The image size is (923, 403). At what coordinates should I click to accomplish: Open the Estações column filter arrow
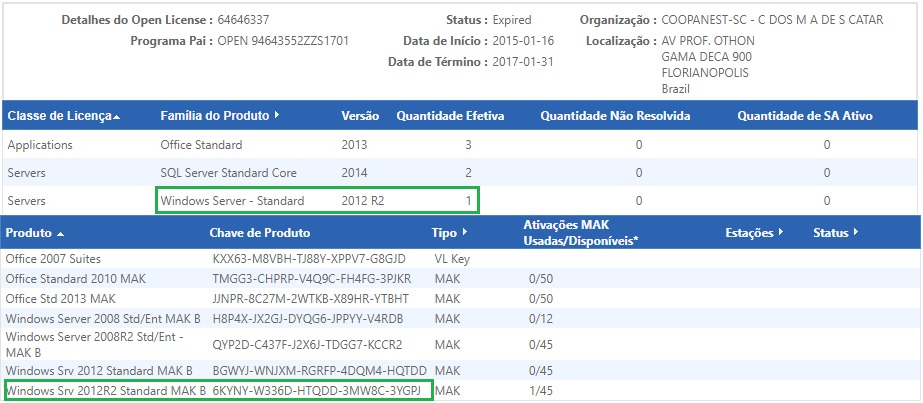click(781, 232)
